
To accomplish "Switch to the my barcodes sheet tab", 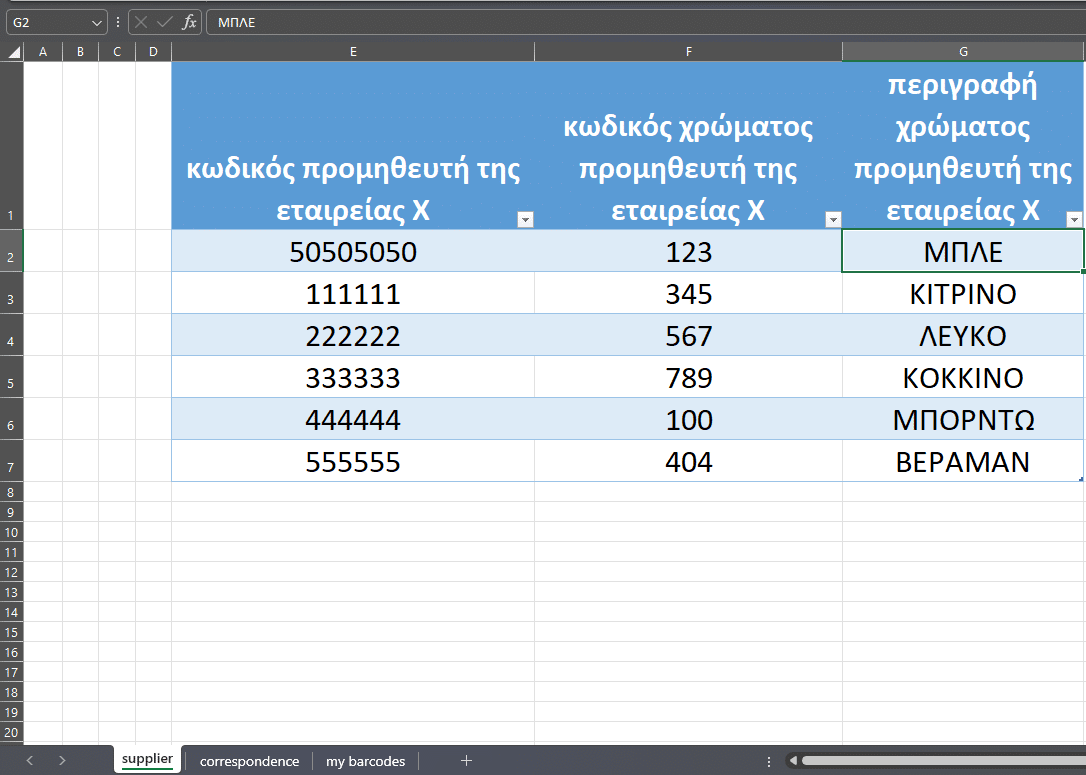I will (x=365, y=761).
